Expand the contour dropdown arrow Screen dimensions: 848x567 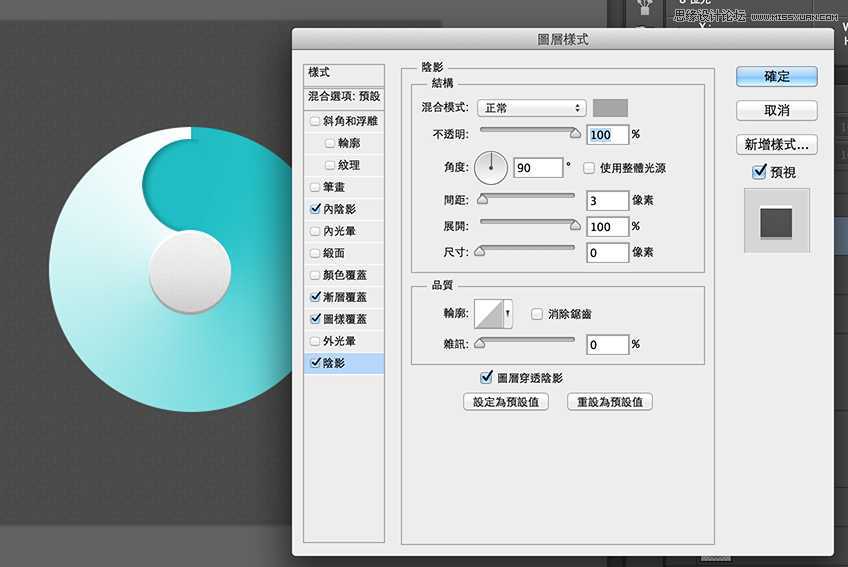click(509, 314)
